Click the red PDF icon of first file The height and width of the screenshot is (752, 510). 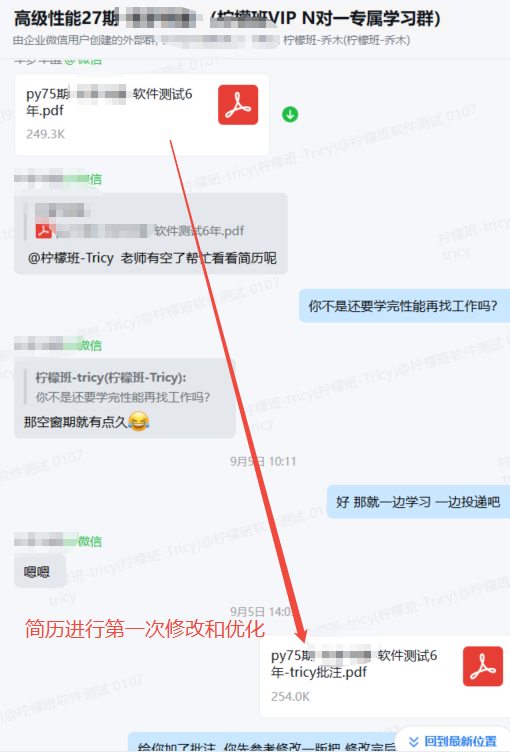238,105
